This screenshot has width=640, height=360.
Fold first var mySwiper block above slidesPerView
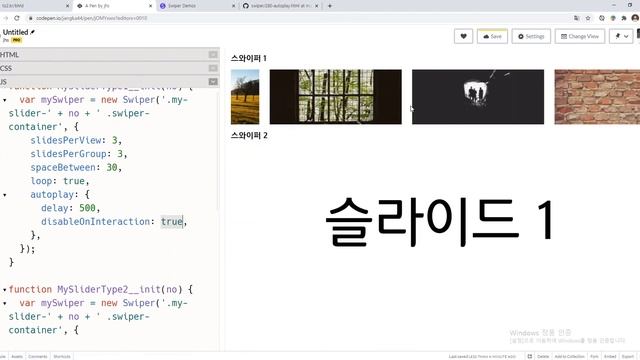(x=4, y=100)
